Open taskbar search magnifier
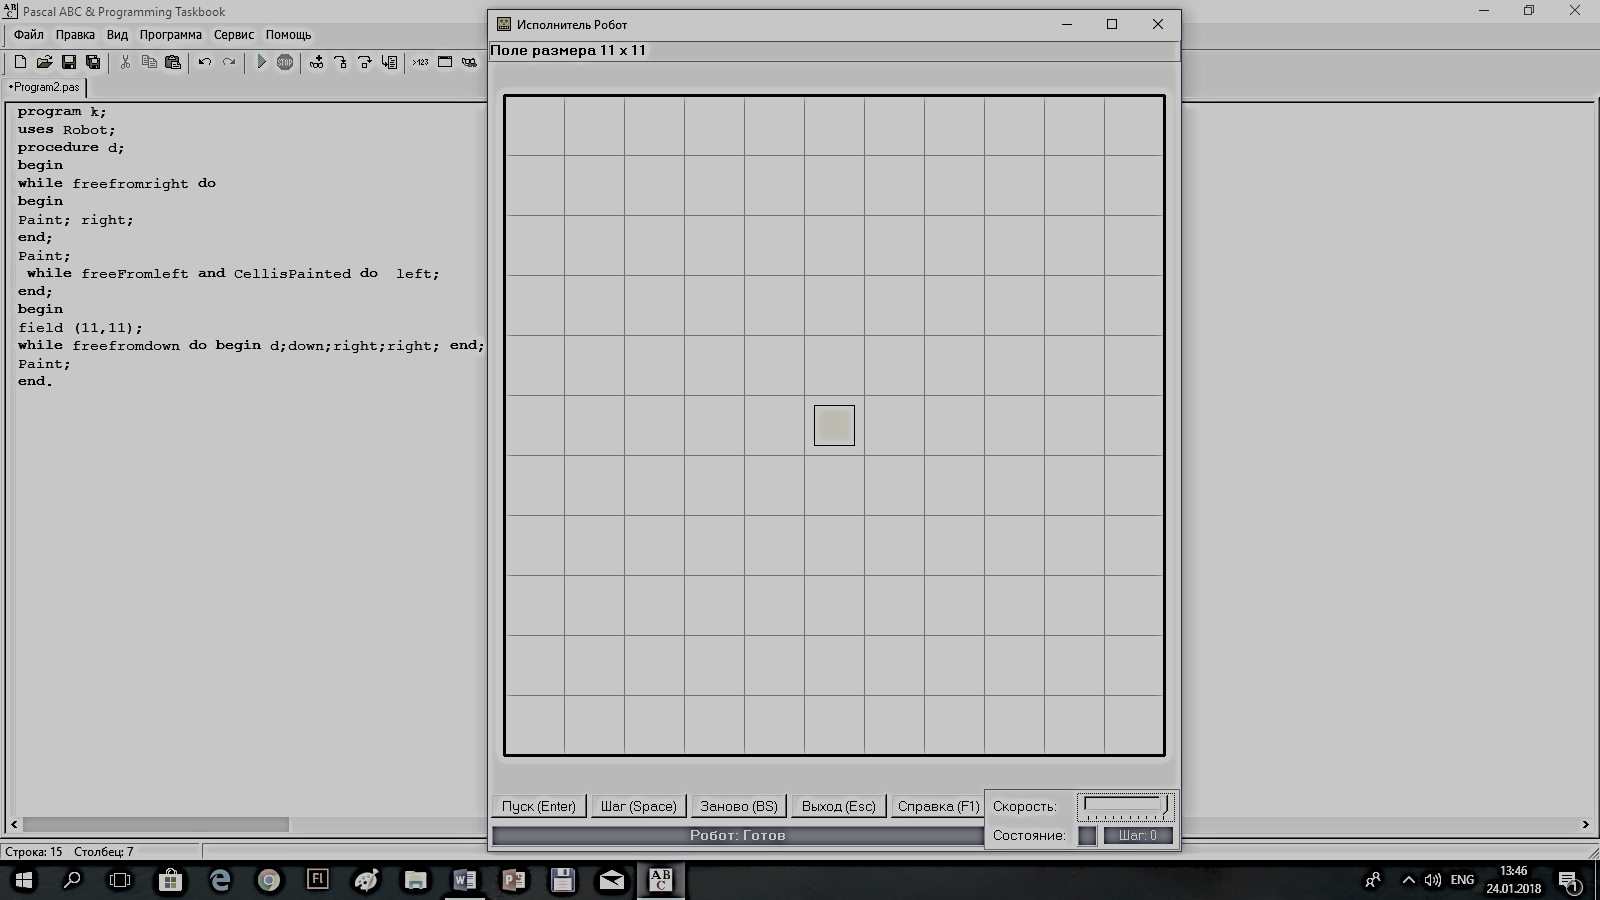Screen dimensions: 1600x900 pyautogui.click(x=72, y=880)
